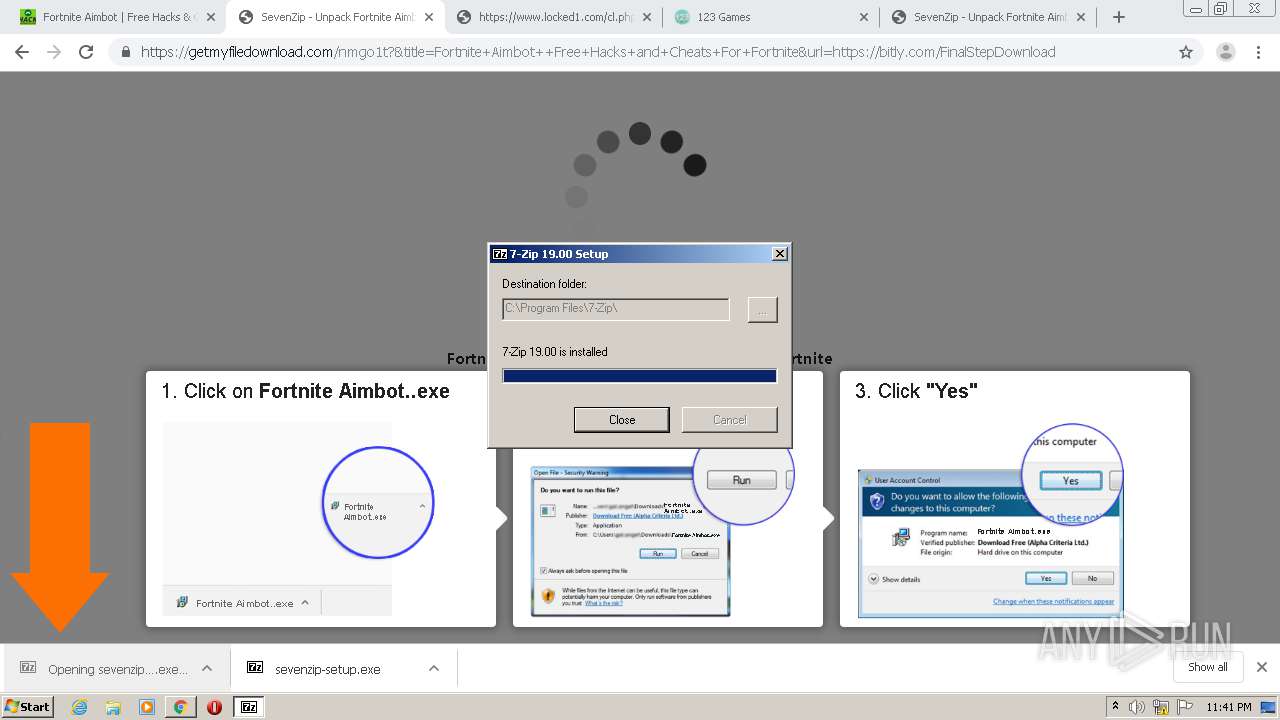Image resolution: width=1280 pixels, height=720 pixels.
Task: Click the browser Back arrow
Action: [22, 52]
